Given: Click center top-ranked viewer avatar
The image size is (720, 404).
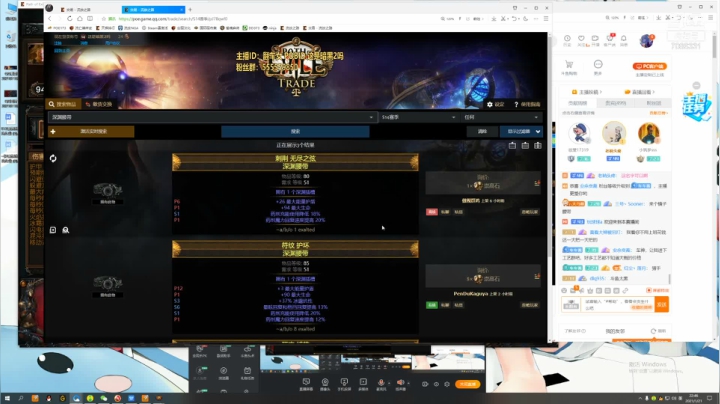Looking at the screenshot, I should pyautogui.click(x=614, y=133).
